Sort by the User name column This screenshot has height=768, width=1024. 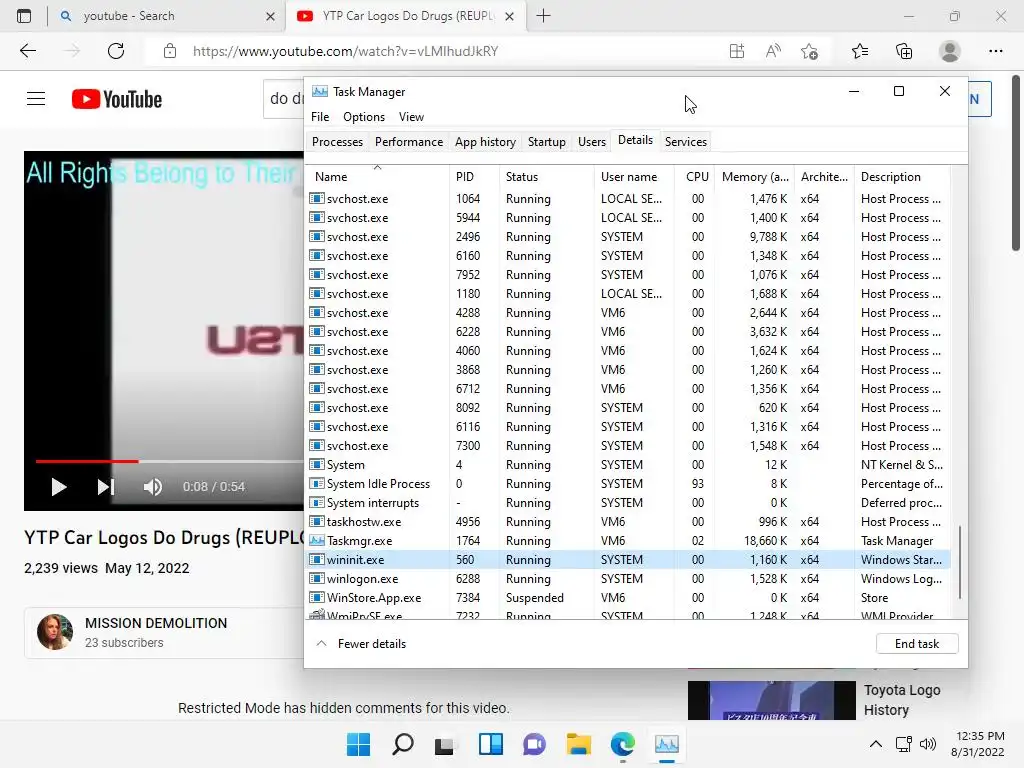[x=634, y=176]
